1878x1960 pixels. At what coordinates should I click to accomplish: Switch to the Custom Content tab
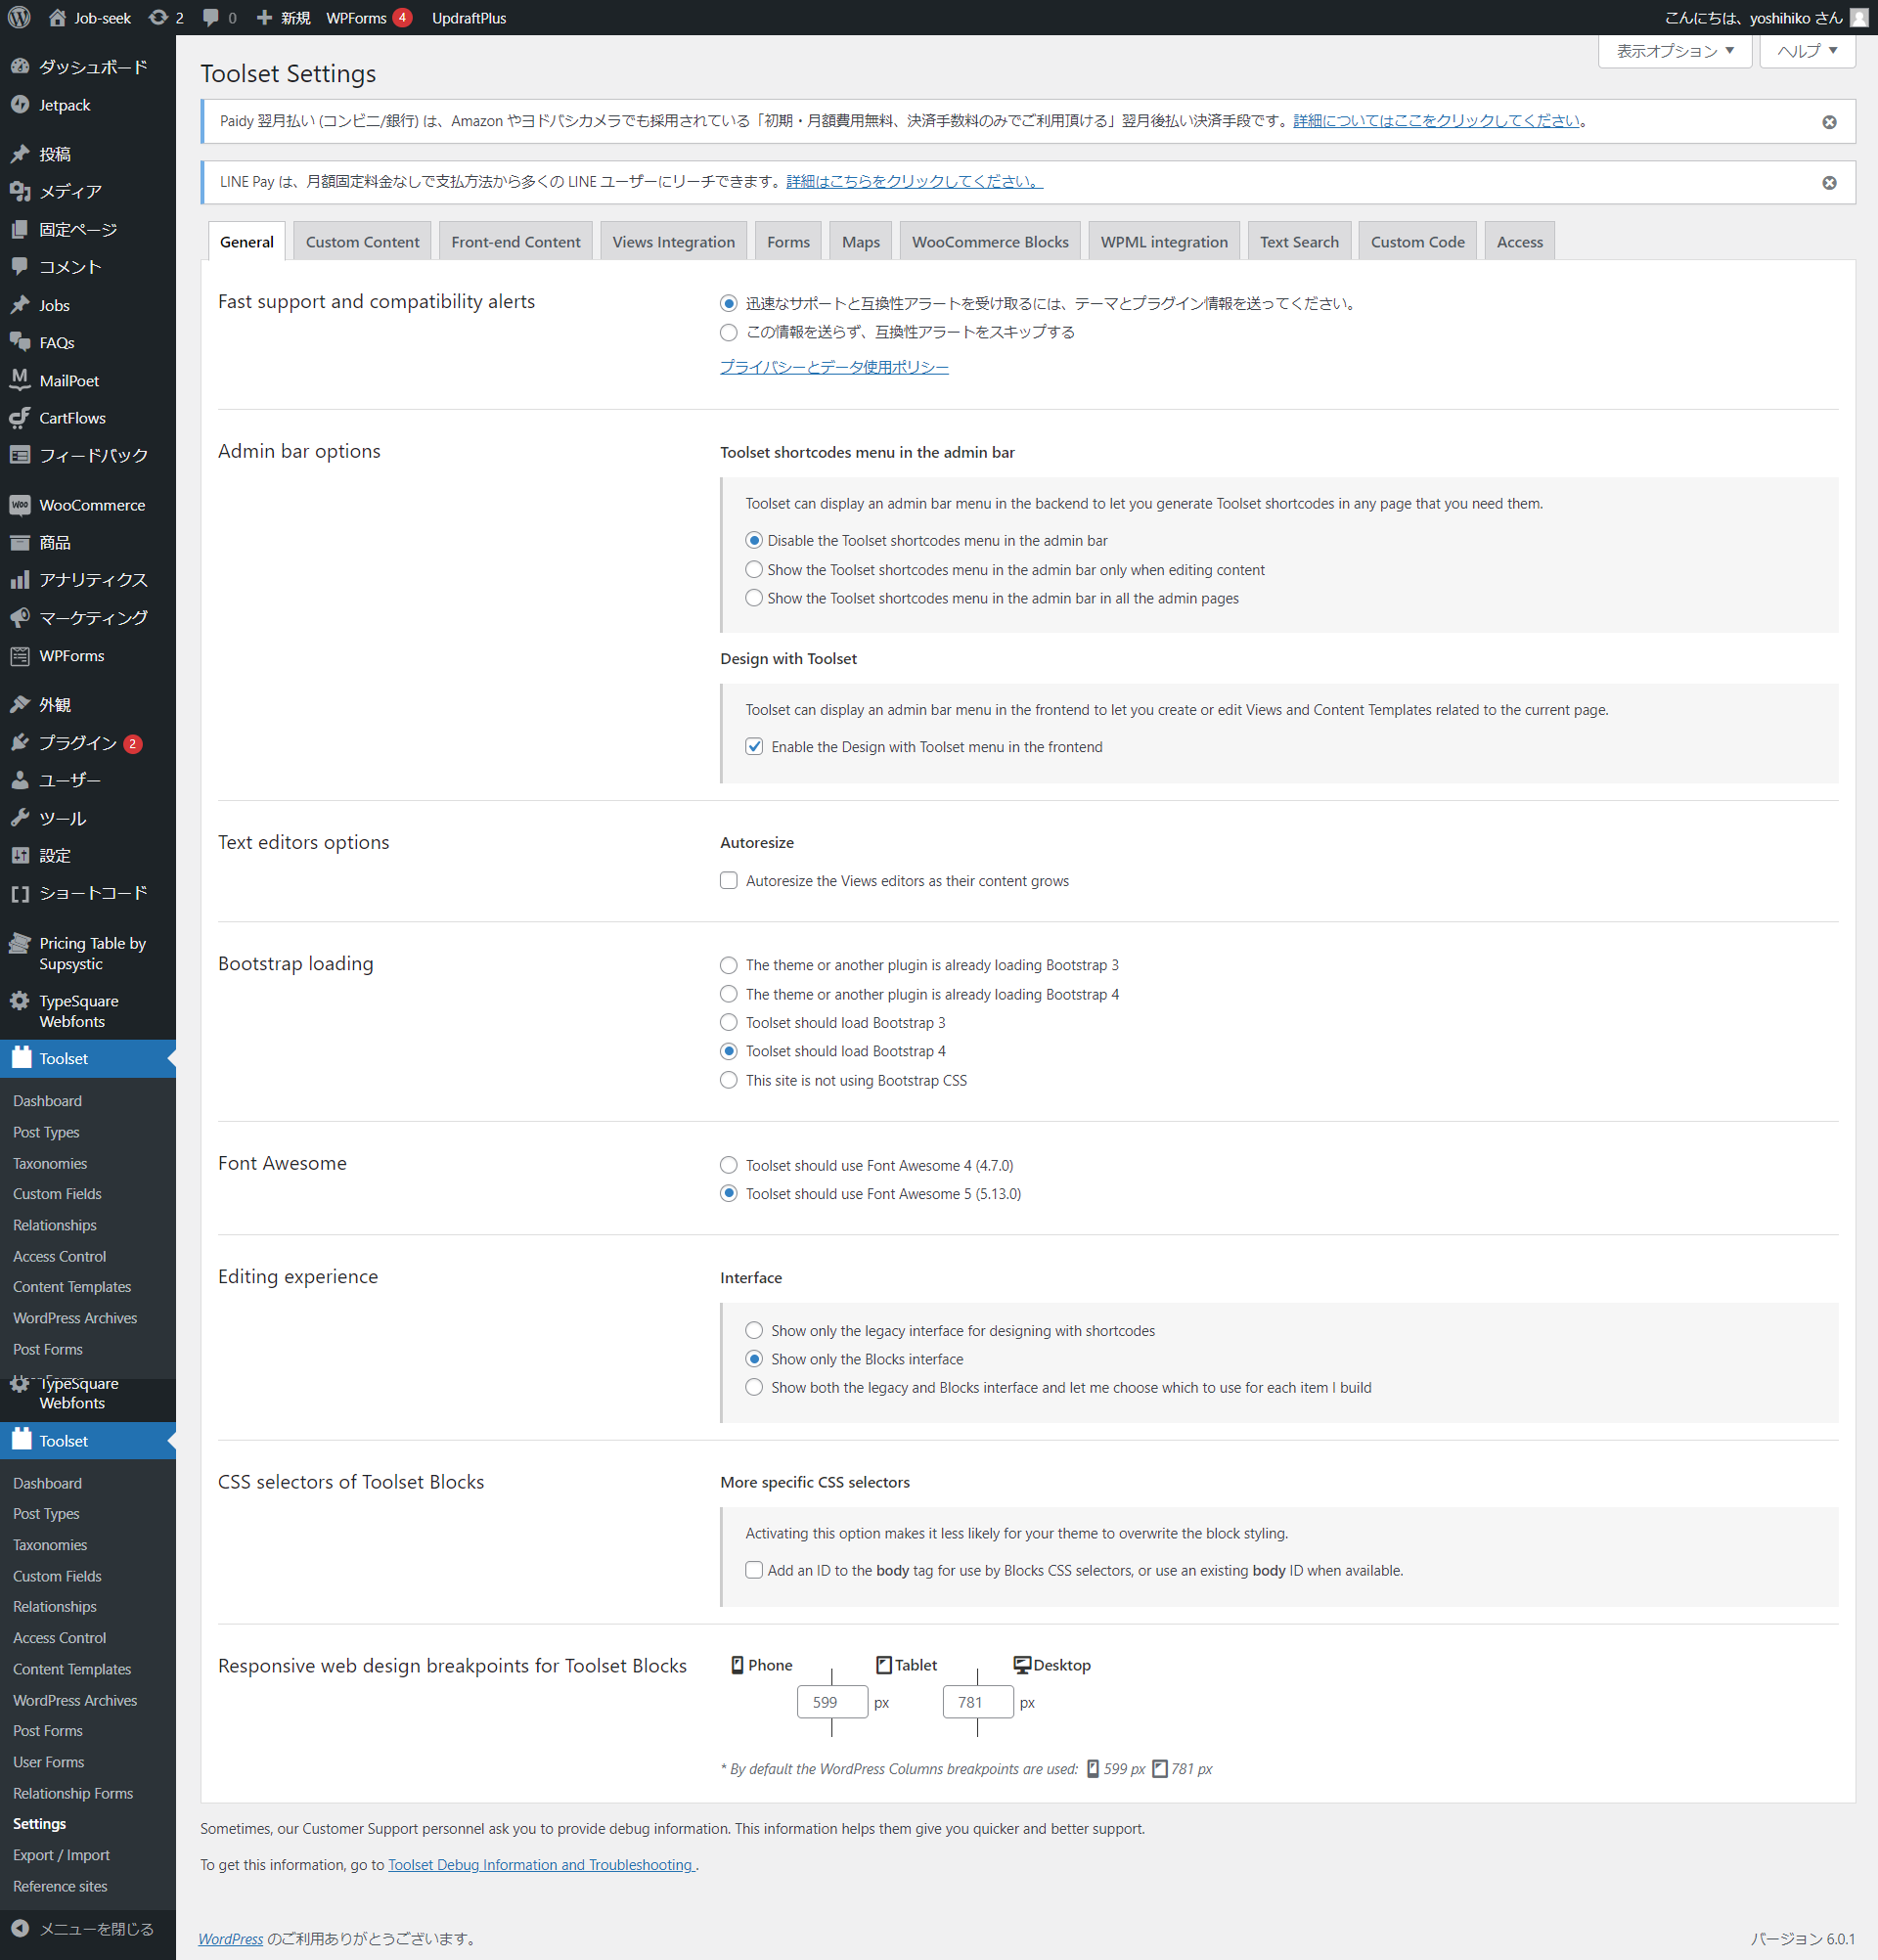tap(362, 241)
